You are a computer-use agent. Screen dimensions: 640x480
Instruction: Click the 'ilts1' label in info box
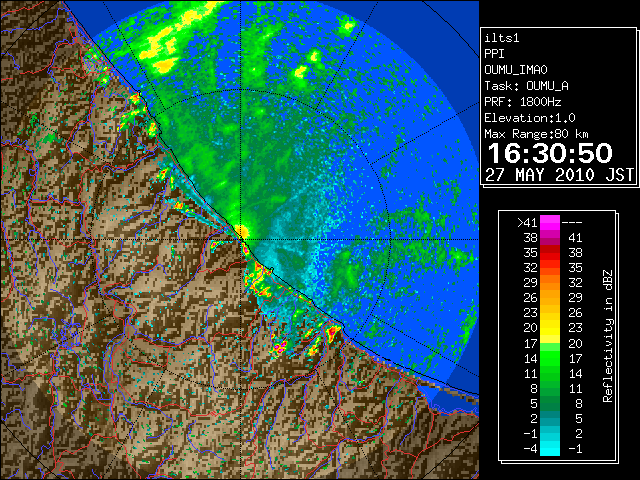pos(502,38)
